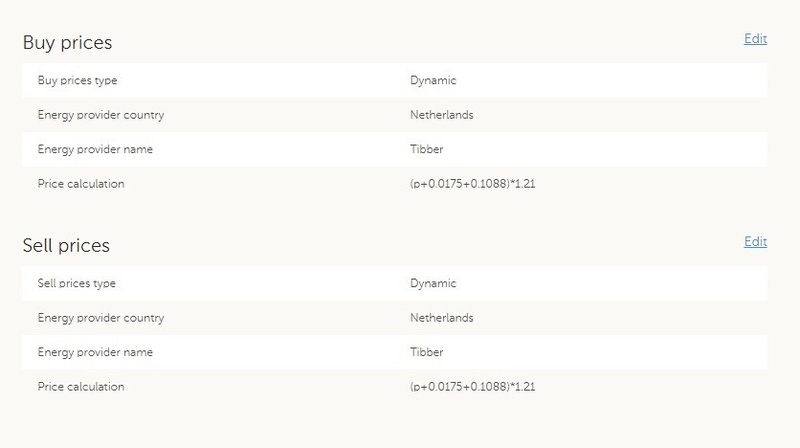
Task: Click Edit link for Buy prices
Action: [755, 39]
